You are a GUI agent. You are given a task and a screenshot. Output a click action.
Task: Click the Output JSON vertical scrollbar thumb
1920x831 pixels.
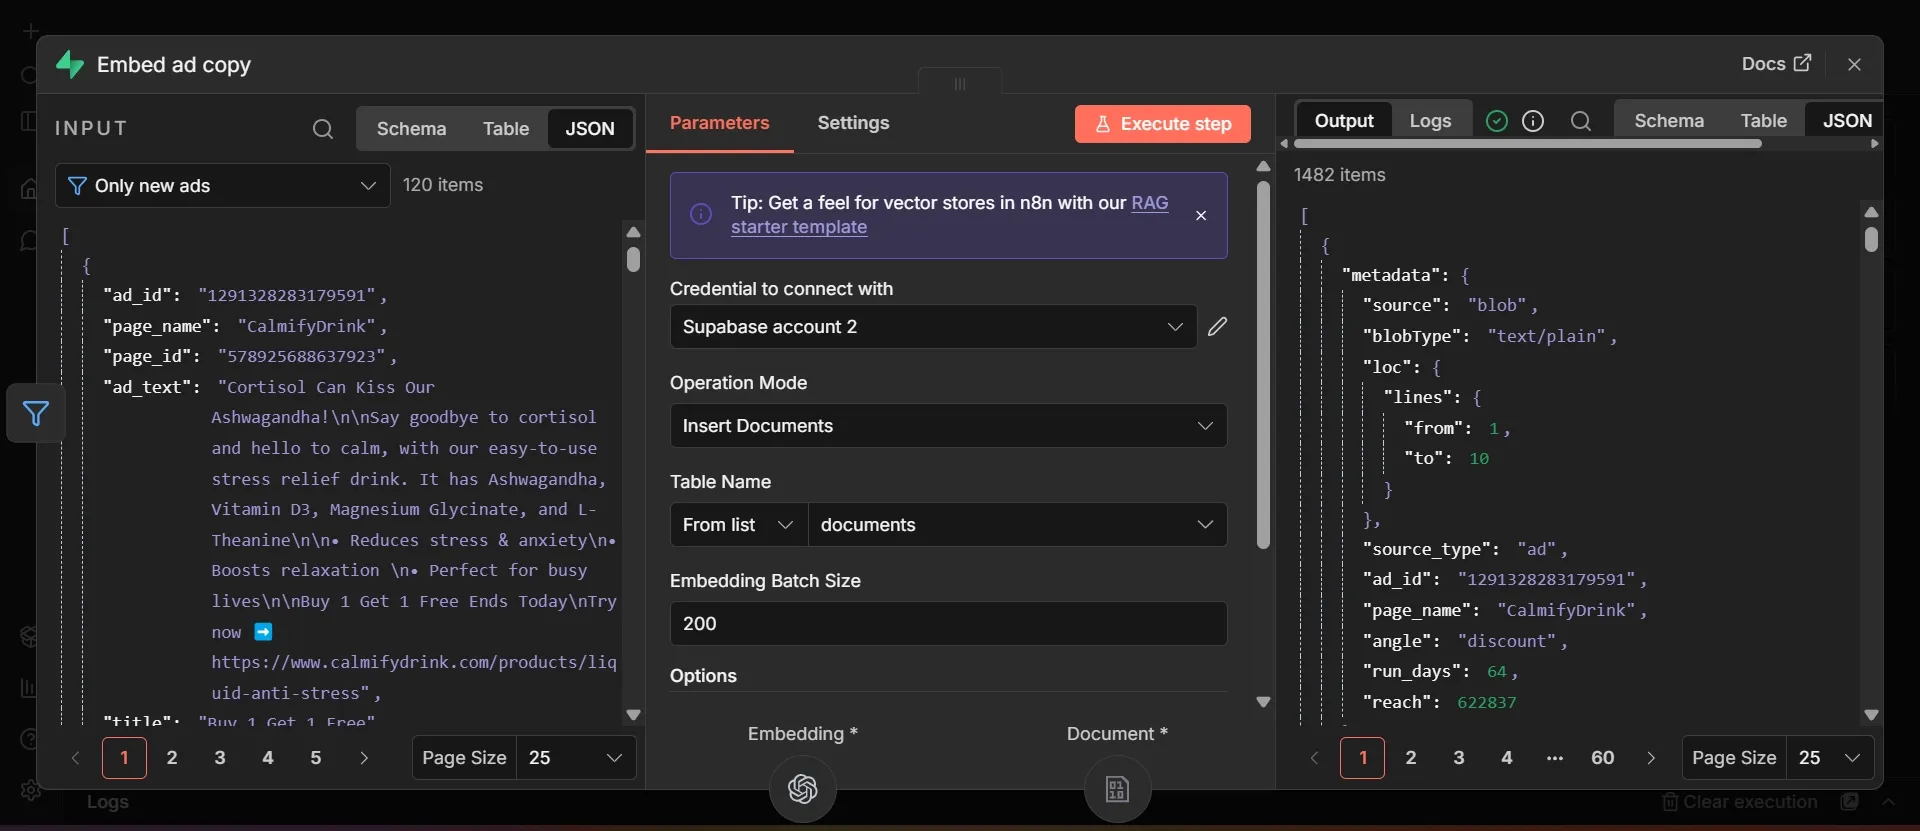pos(1871,239)
